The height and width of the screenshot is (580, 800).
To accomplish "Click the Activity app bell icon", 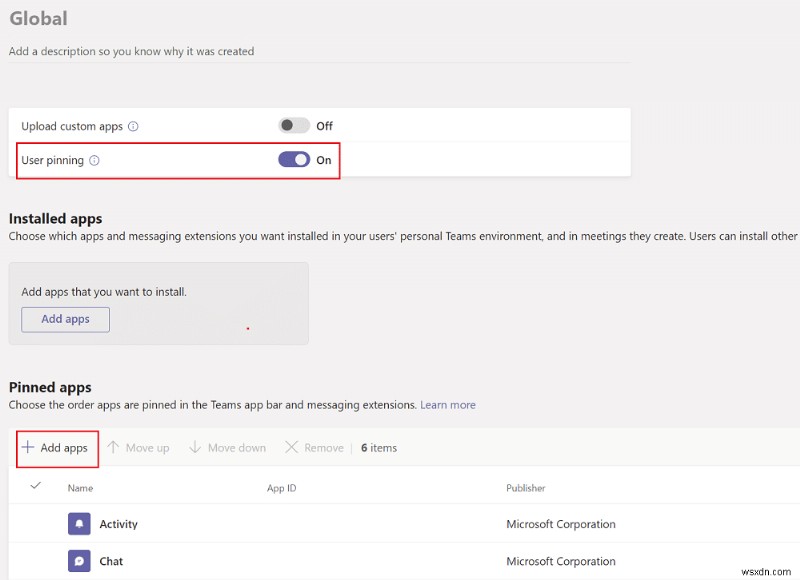I will 79,524.
